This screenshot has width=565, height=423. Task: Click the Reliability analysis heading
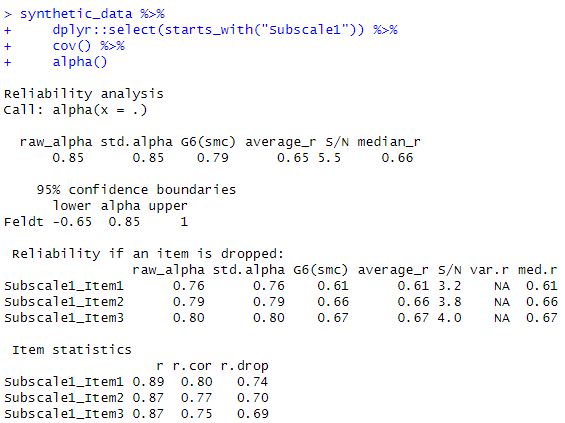[84, 94]
